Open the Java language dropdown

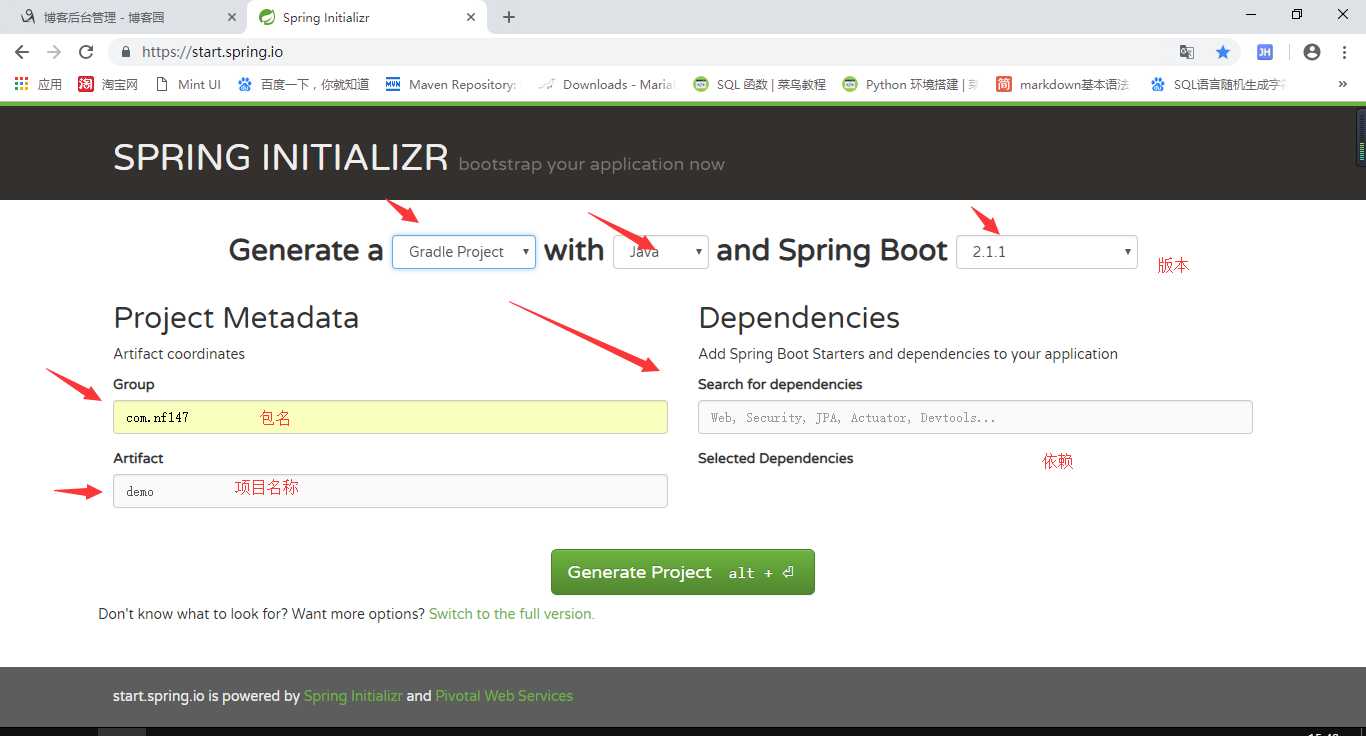tap(661, 252)
